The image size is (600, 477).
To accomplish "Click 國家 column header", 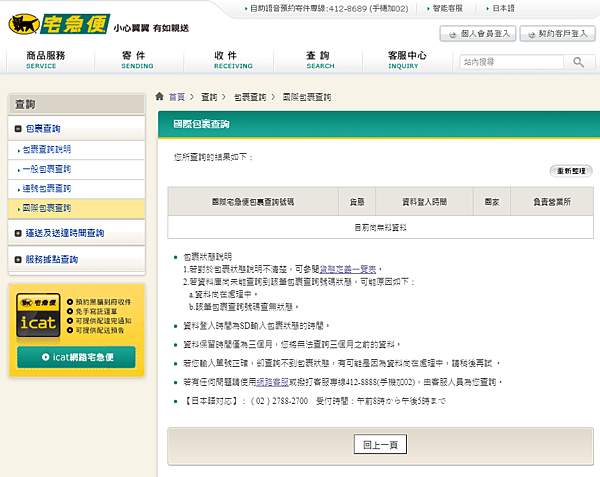I will coord(492,202).
